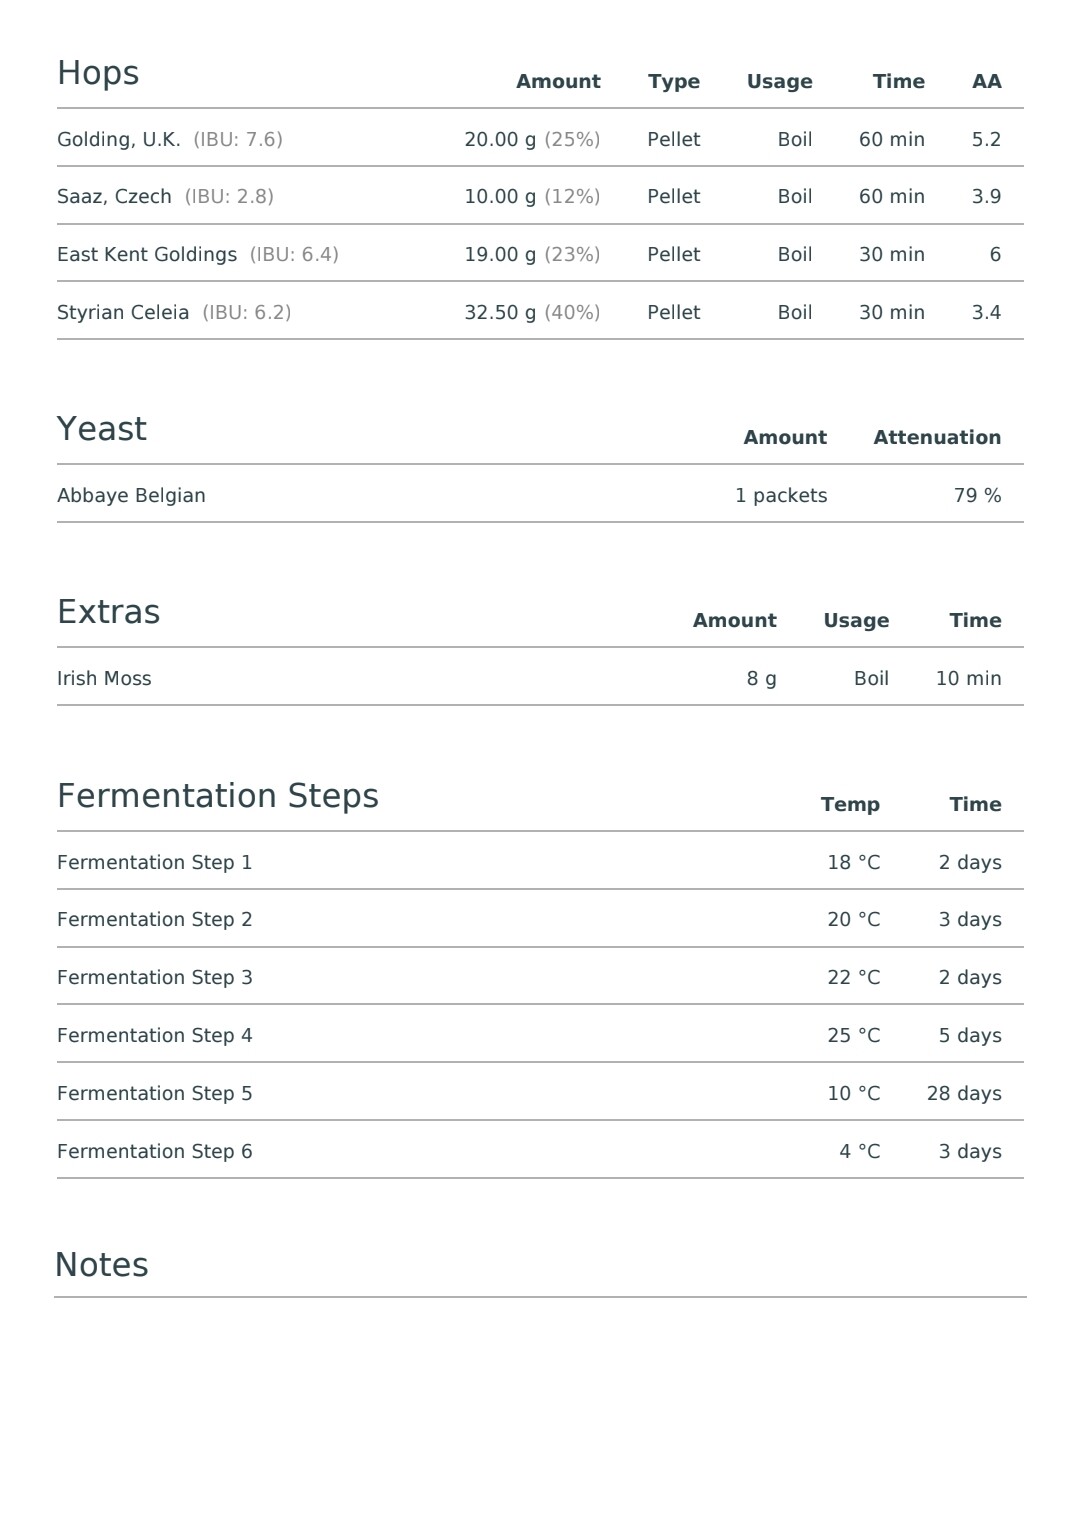
Task: Click the Notes section heading
Action: tap(102, 1265)
